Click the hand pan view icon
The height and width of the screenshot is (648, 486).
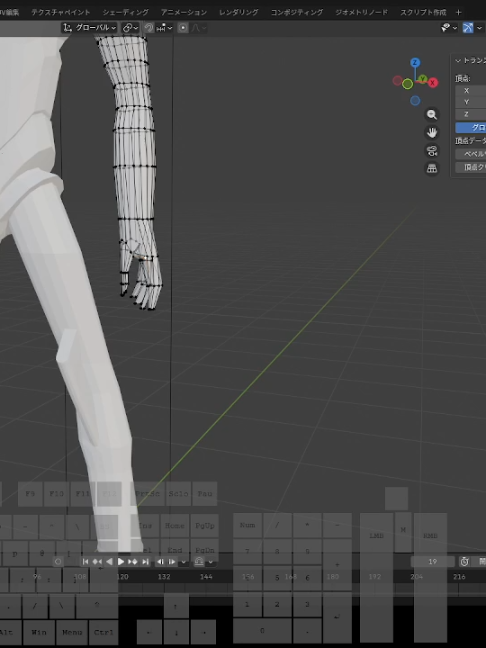pyautogui.click(x=432, y=133)
